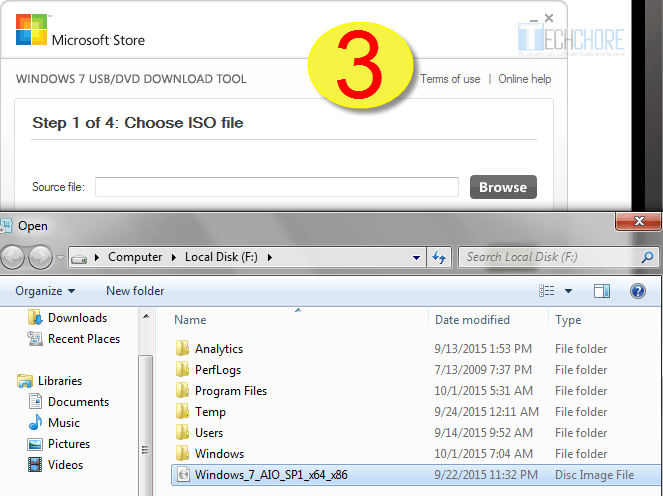Select Computer in the address breadcrumb
663x496 pixels.
coord(135,257)
